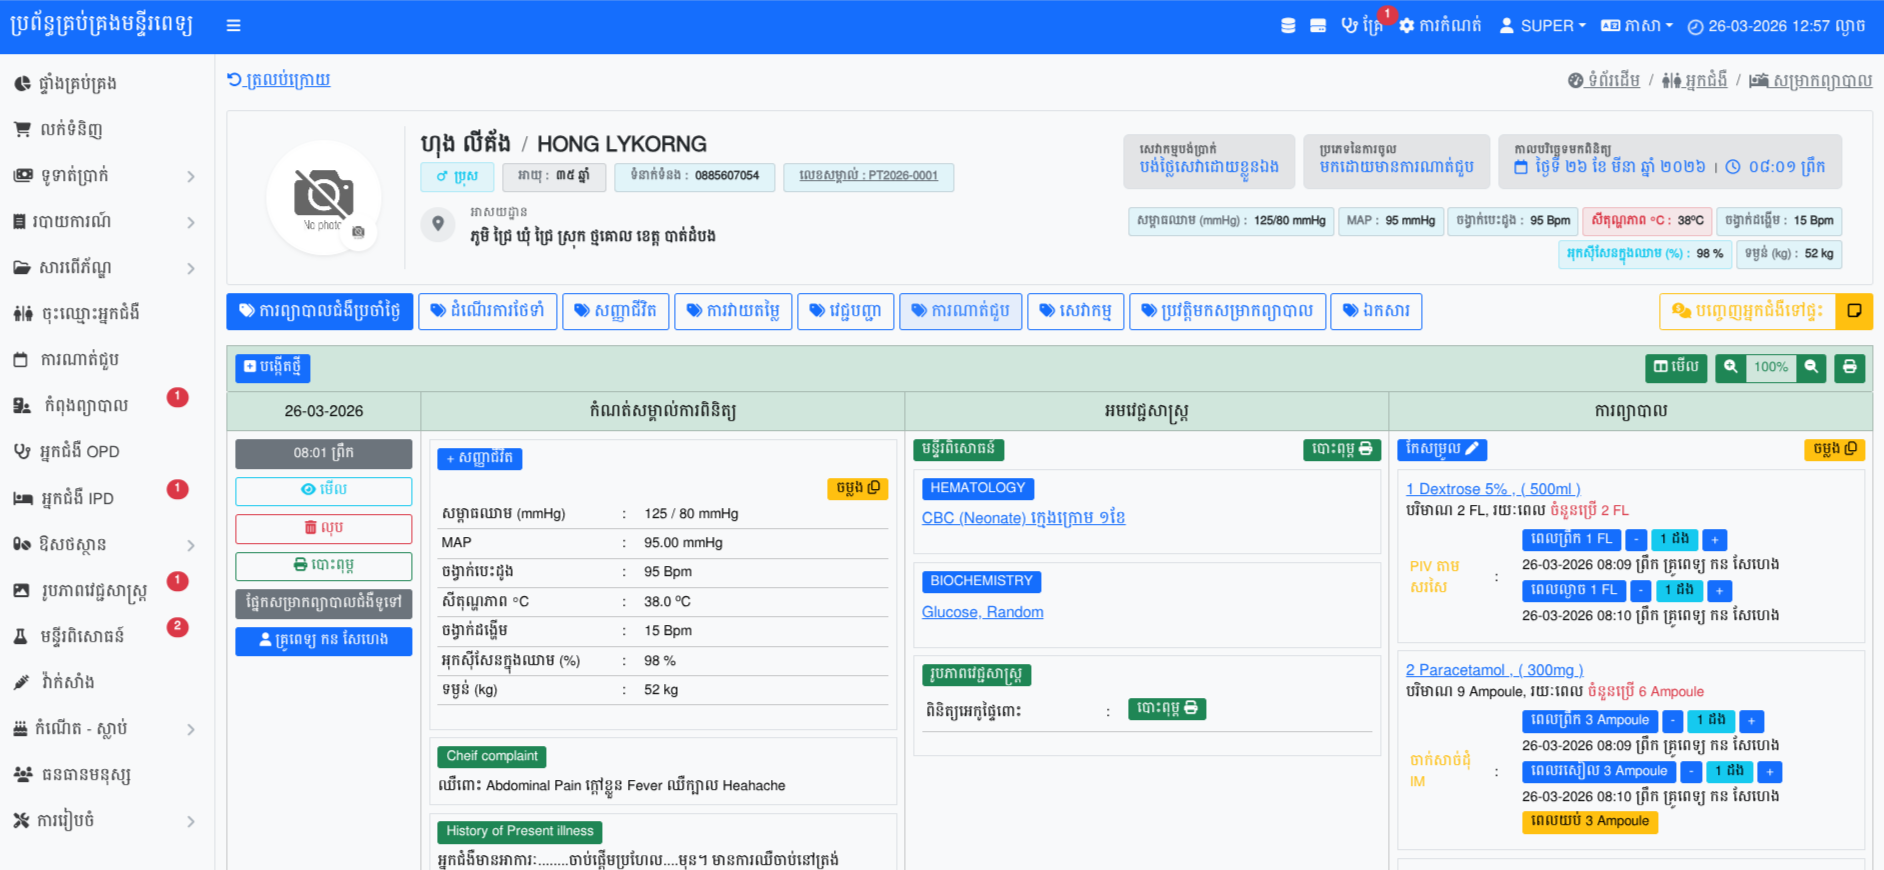1884x870 pixels.
Task: Open the language dropdown in the top bar
Action: tap(1637, 26)
